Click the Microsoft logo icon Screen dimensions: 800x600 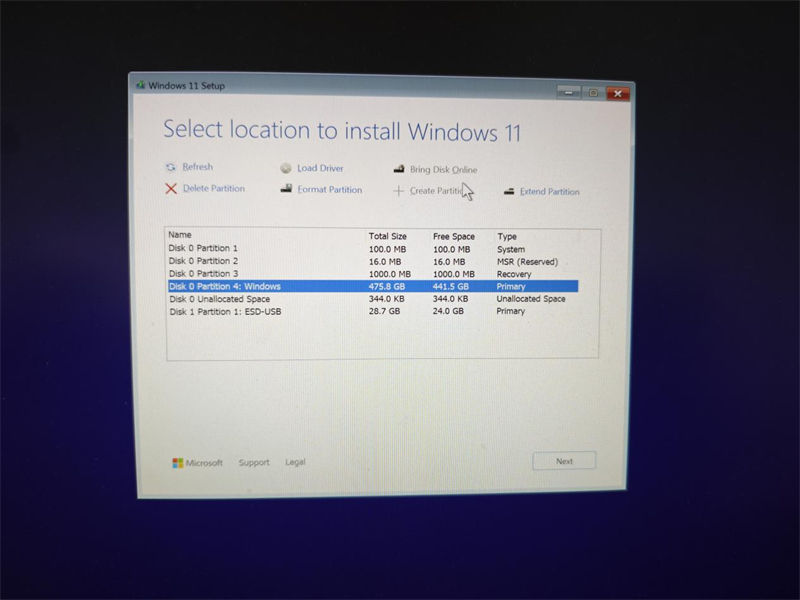[x=178, y=463]
